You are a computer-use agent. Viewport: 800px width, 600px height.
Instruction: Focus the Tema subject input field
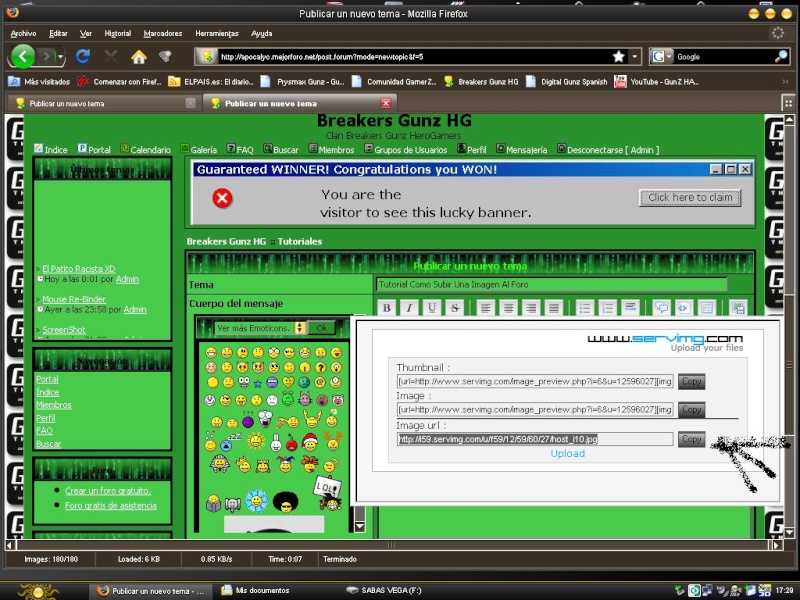pyautogui.click(x=551, y=285)
